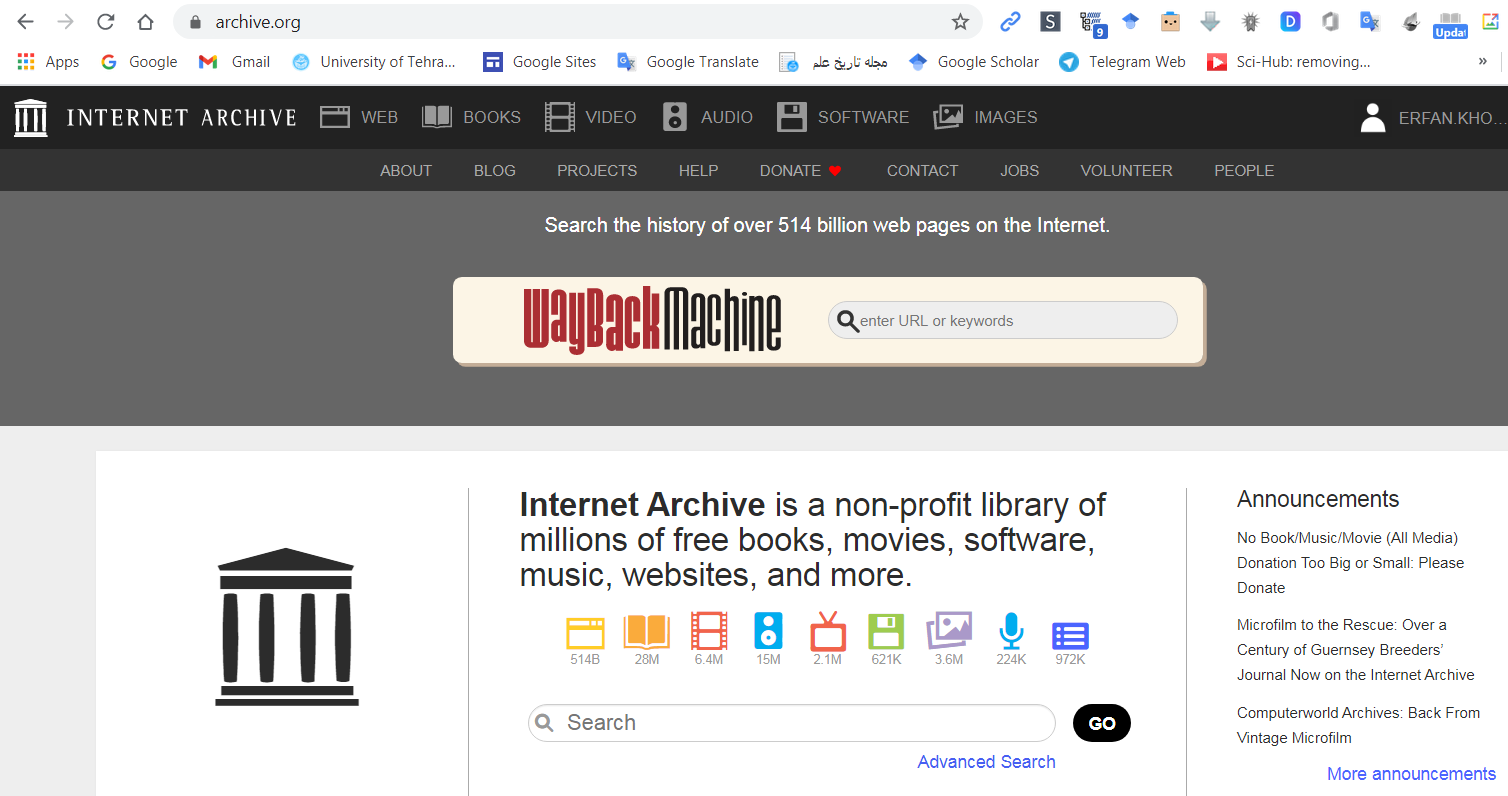Reload the archive.org page
1508x796 pixels.
tap(105, 22)
